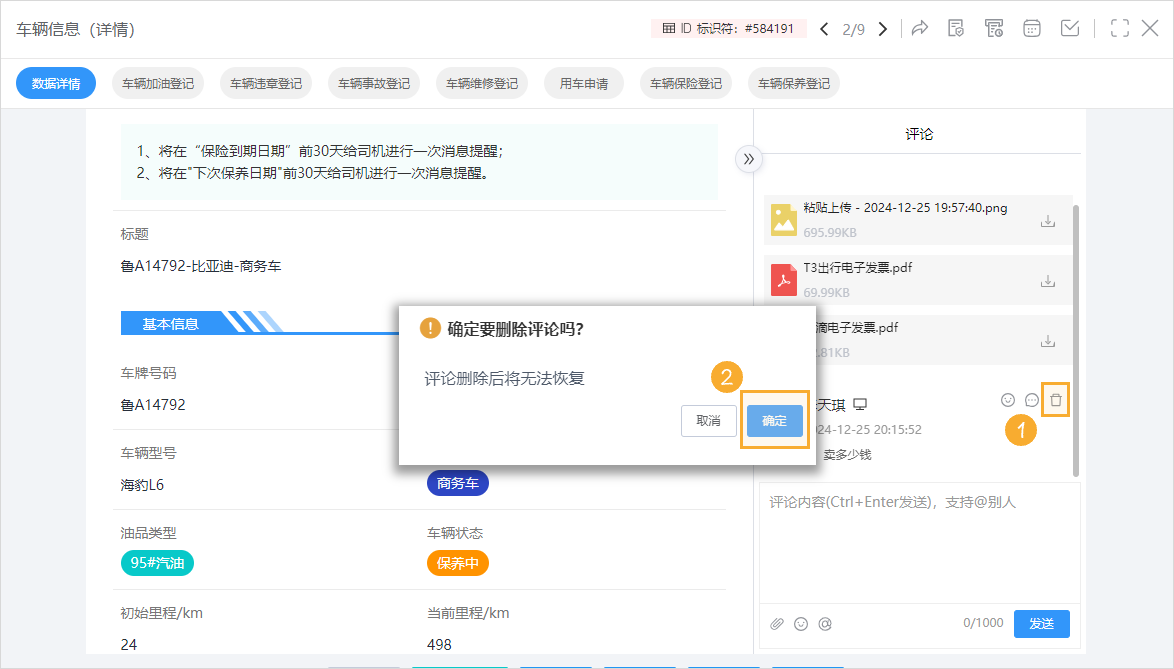Attach a file with the paperclip icon
The height and width of the screenshot is (669, 1174).
[777, 623]
